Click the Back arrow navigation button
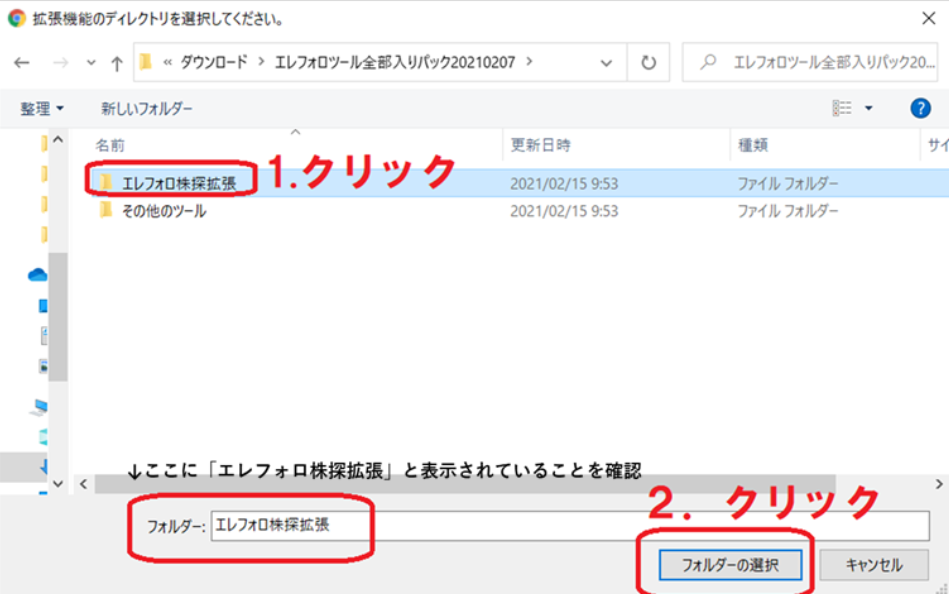Viewport: 949px width, 594px height. pyautogui.click(x=22, y=62)
